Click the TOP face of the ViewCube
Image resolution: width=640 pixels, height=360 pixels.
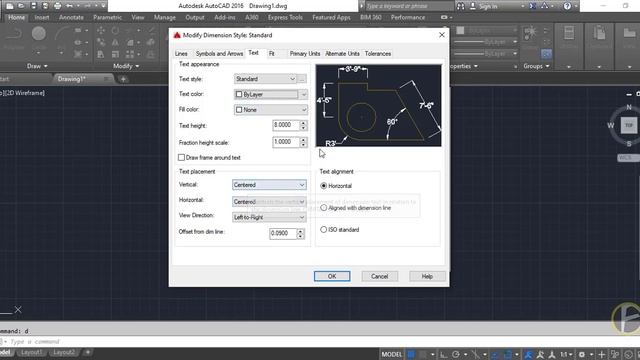pyautogui.click(x=629, y=125)
